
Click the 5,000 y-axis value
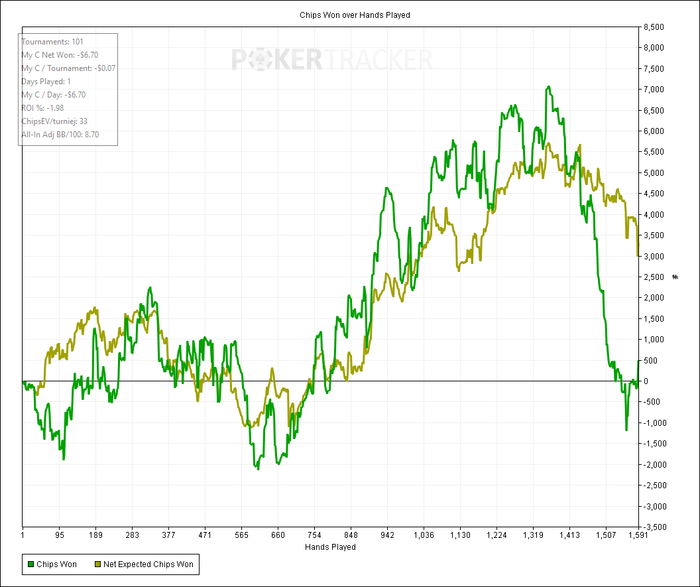point(654,173)
